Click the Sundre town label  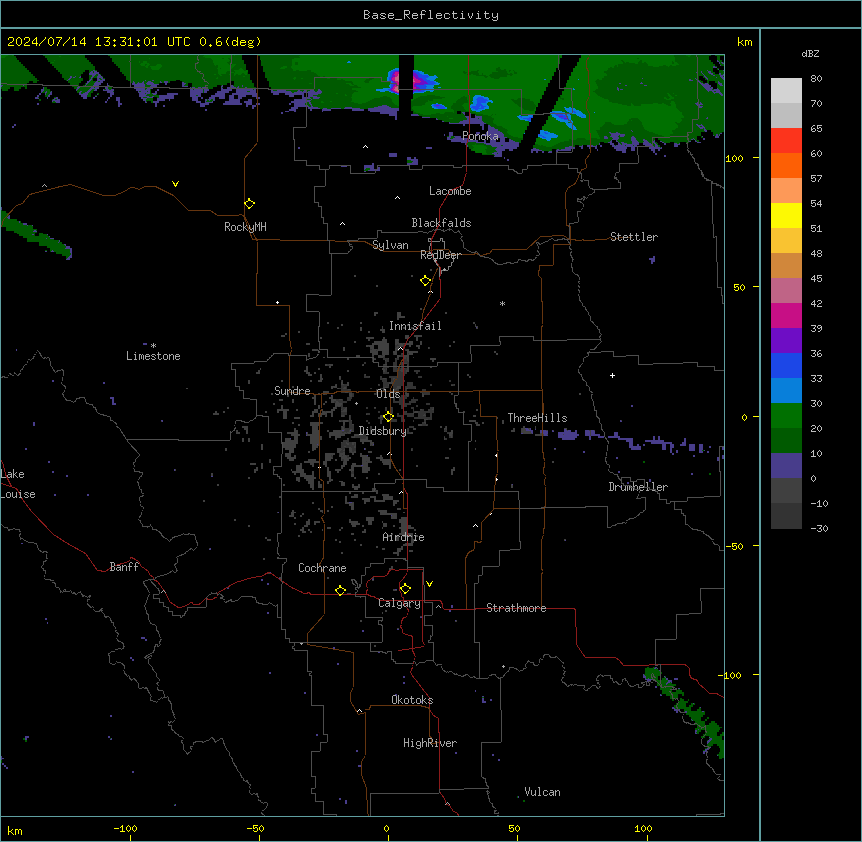click(x=292, y=391)
